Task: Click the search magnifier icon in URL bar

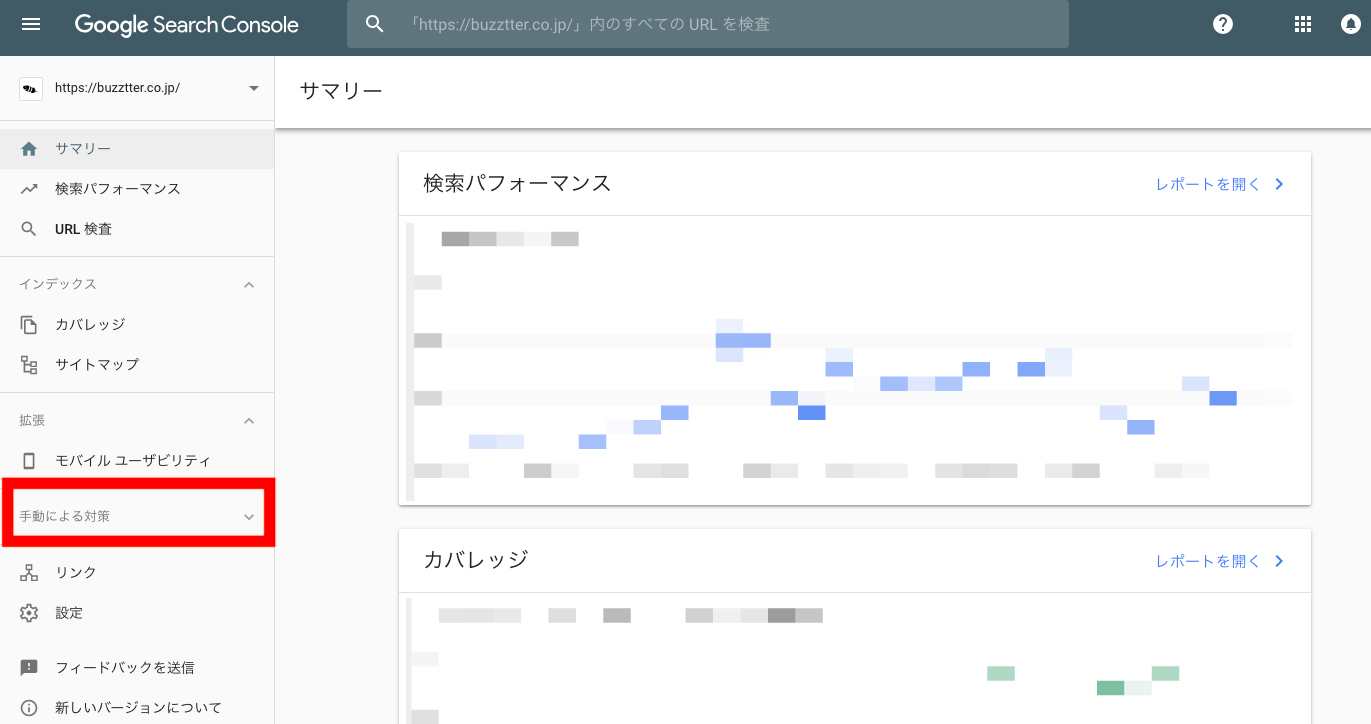Action: (375, 24)
